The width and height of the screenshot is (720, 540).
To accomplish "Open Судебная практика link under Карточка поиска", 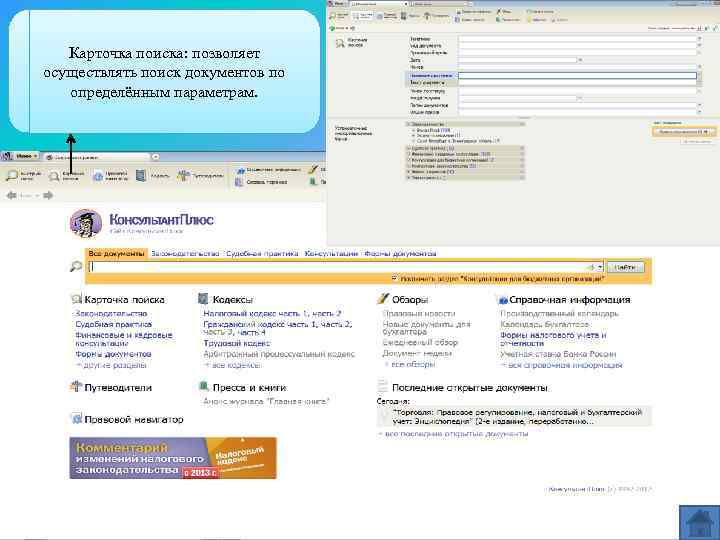I will click(113, 324).
